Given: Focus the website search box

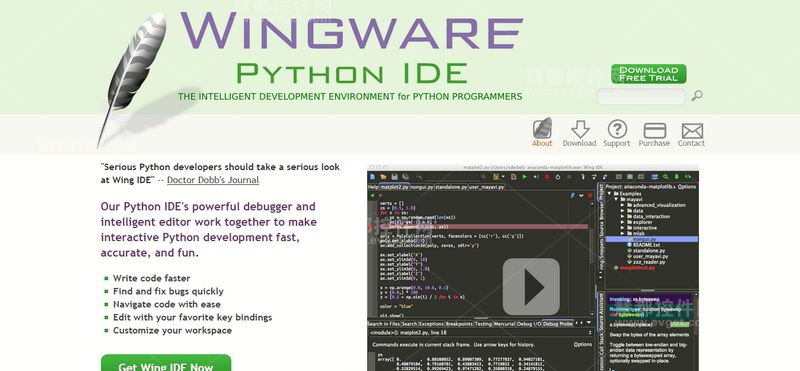Looking at the screenshot, I should (641, 96).
